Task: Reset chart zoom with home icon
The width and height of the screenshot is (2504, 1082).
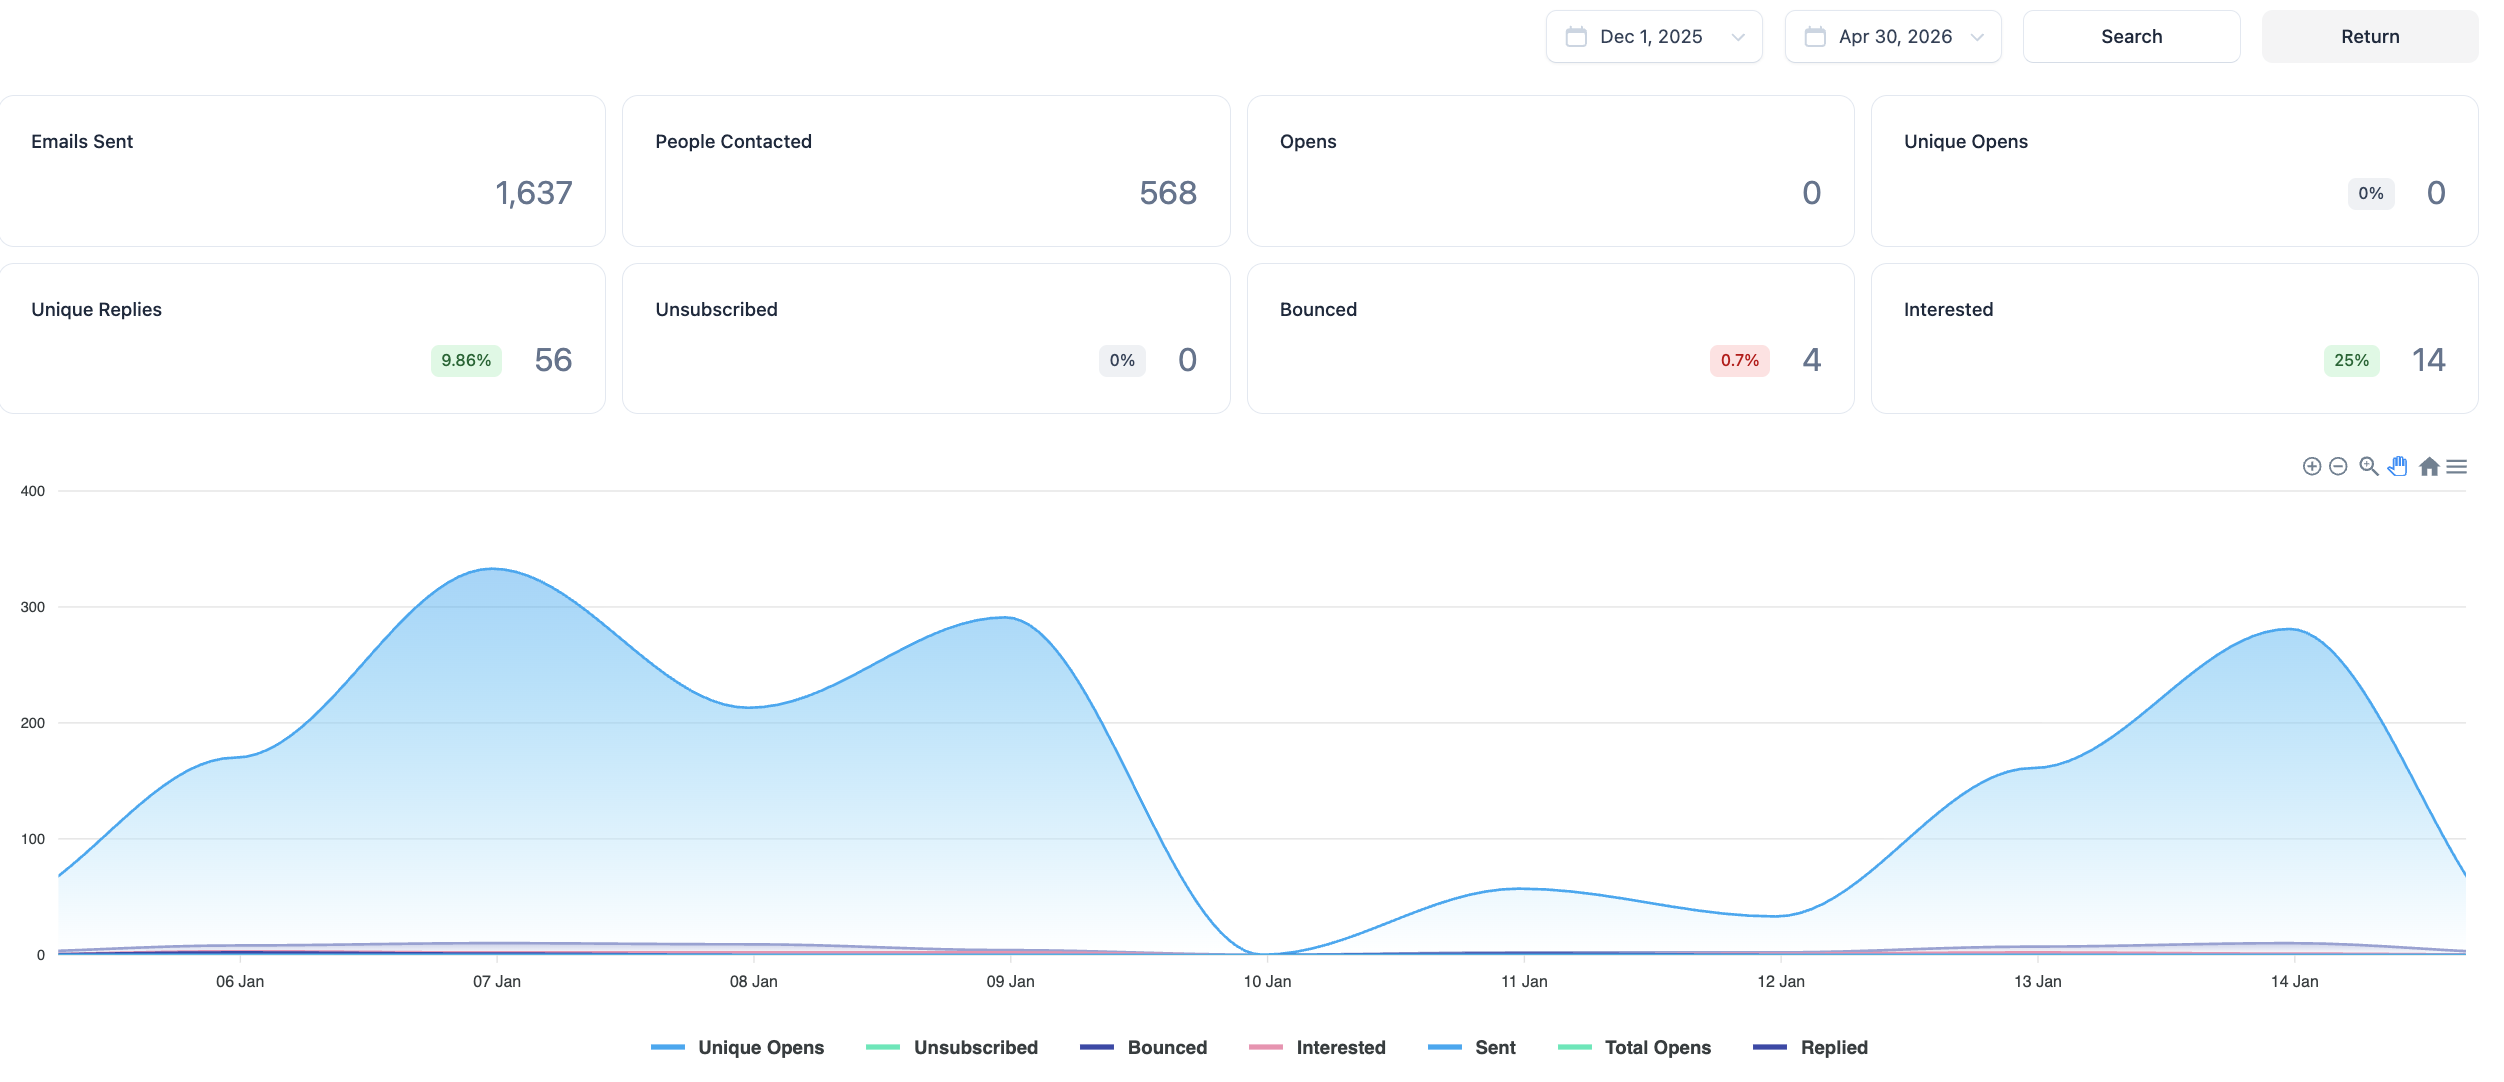Action: click(x=2429, y=466)
